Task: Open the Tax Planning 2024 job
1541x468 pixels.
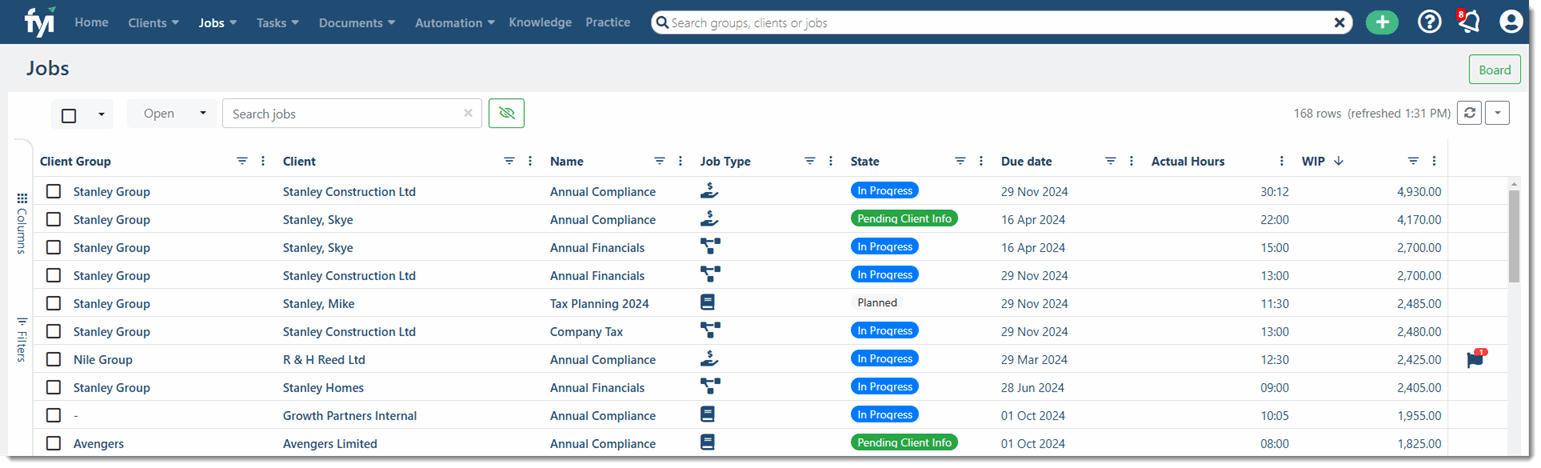Action: pos(599,303)
